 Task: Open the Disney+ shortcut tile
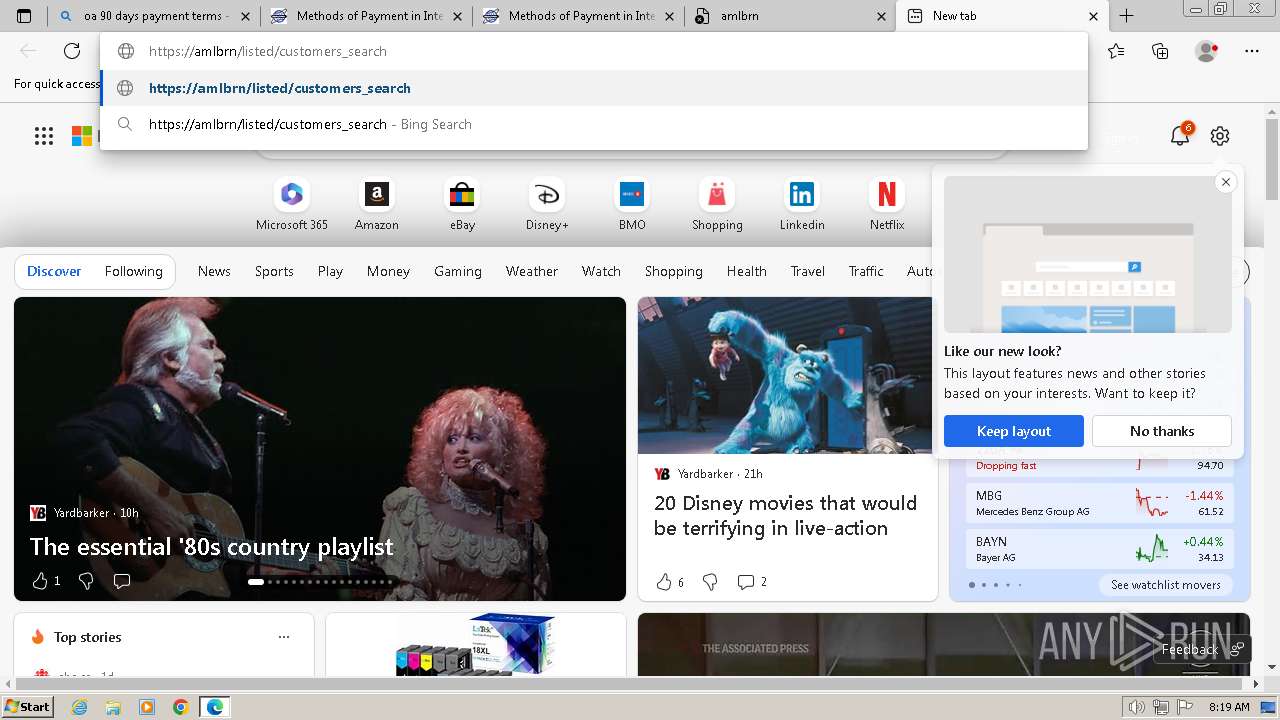tap(547, 205)
